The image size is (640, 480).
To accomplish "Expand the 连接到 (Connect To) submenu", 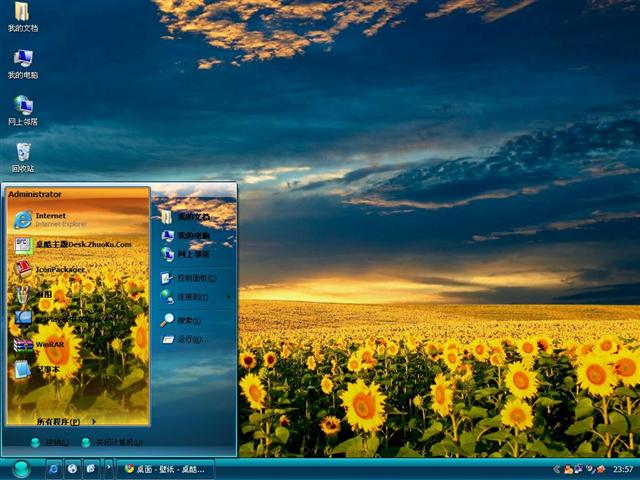I will pyautogui.click(x=193, y=297).
